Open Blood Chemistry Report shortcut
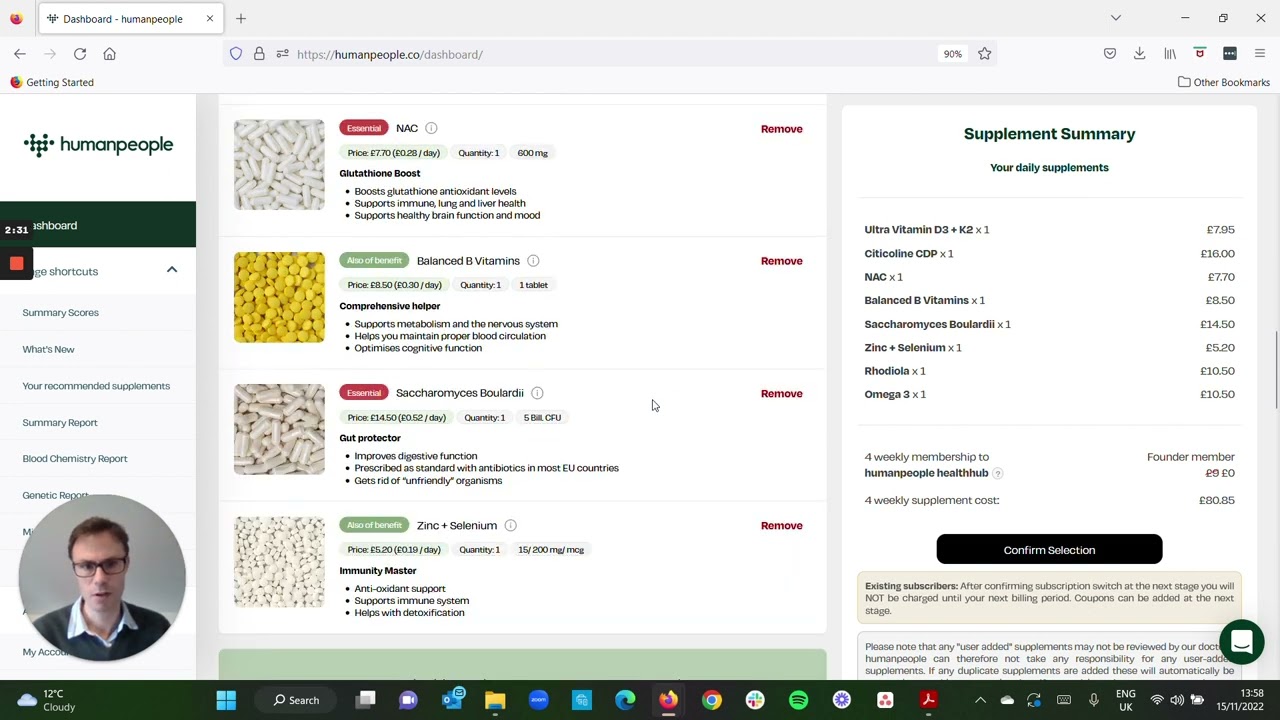The height and width of the screenshot is (720, 1280). 75,459
